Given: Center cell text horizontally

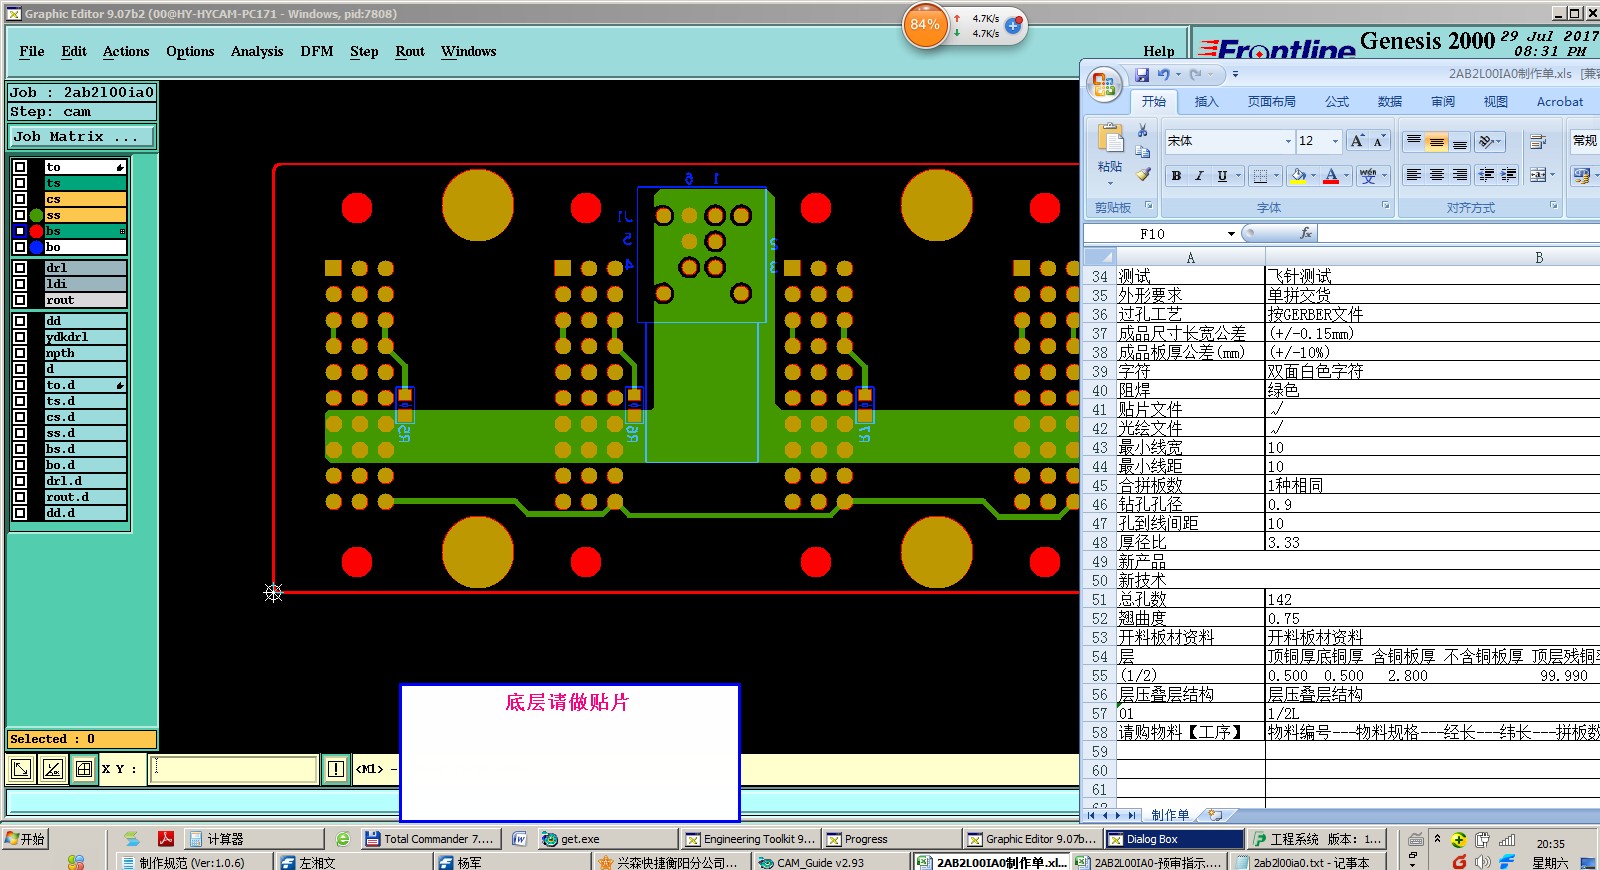Looking at the screenshot, I should (1436, 175).
